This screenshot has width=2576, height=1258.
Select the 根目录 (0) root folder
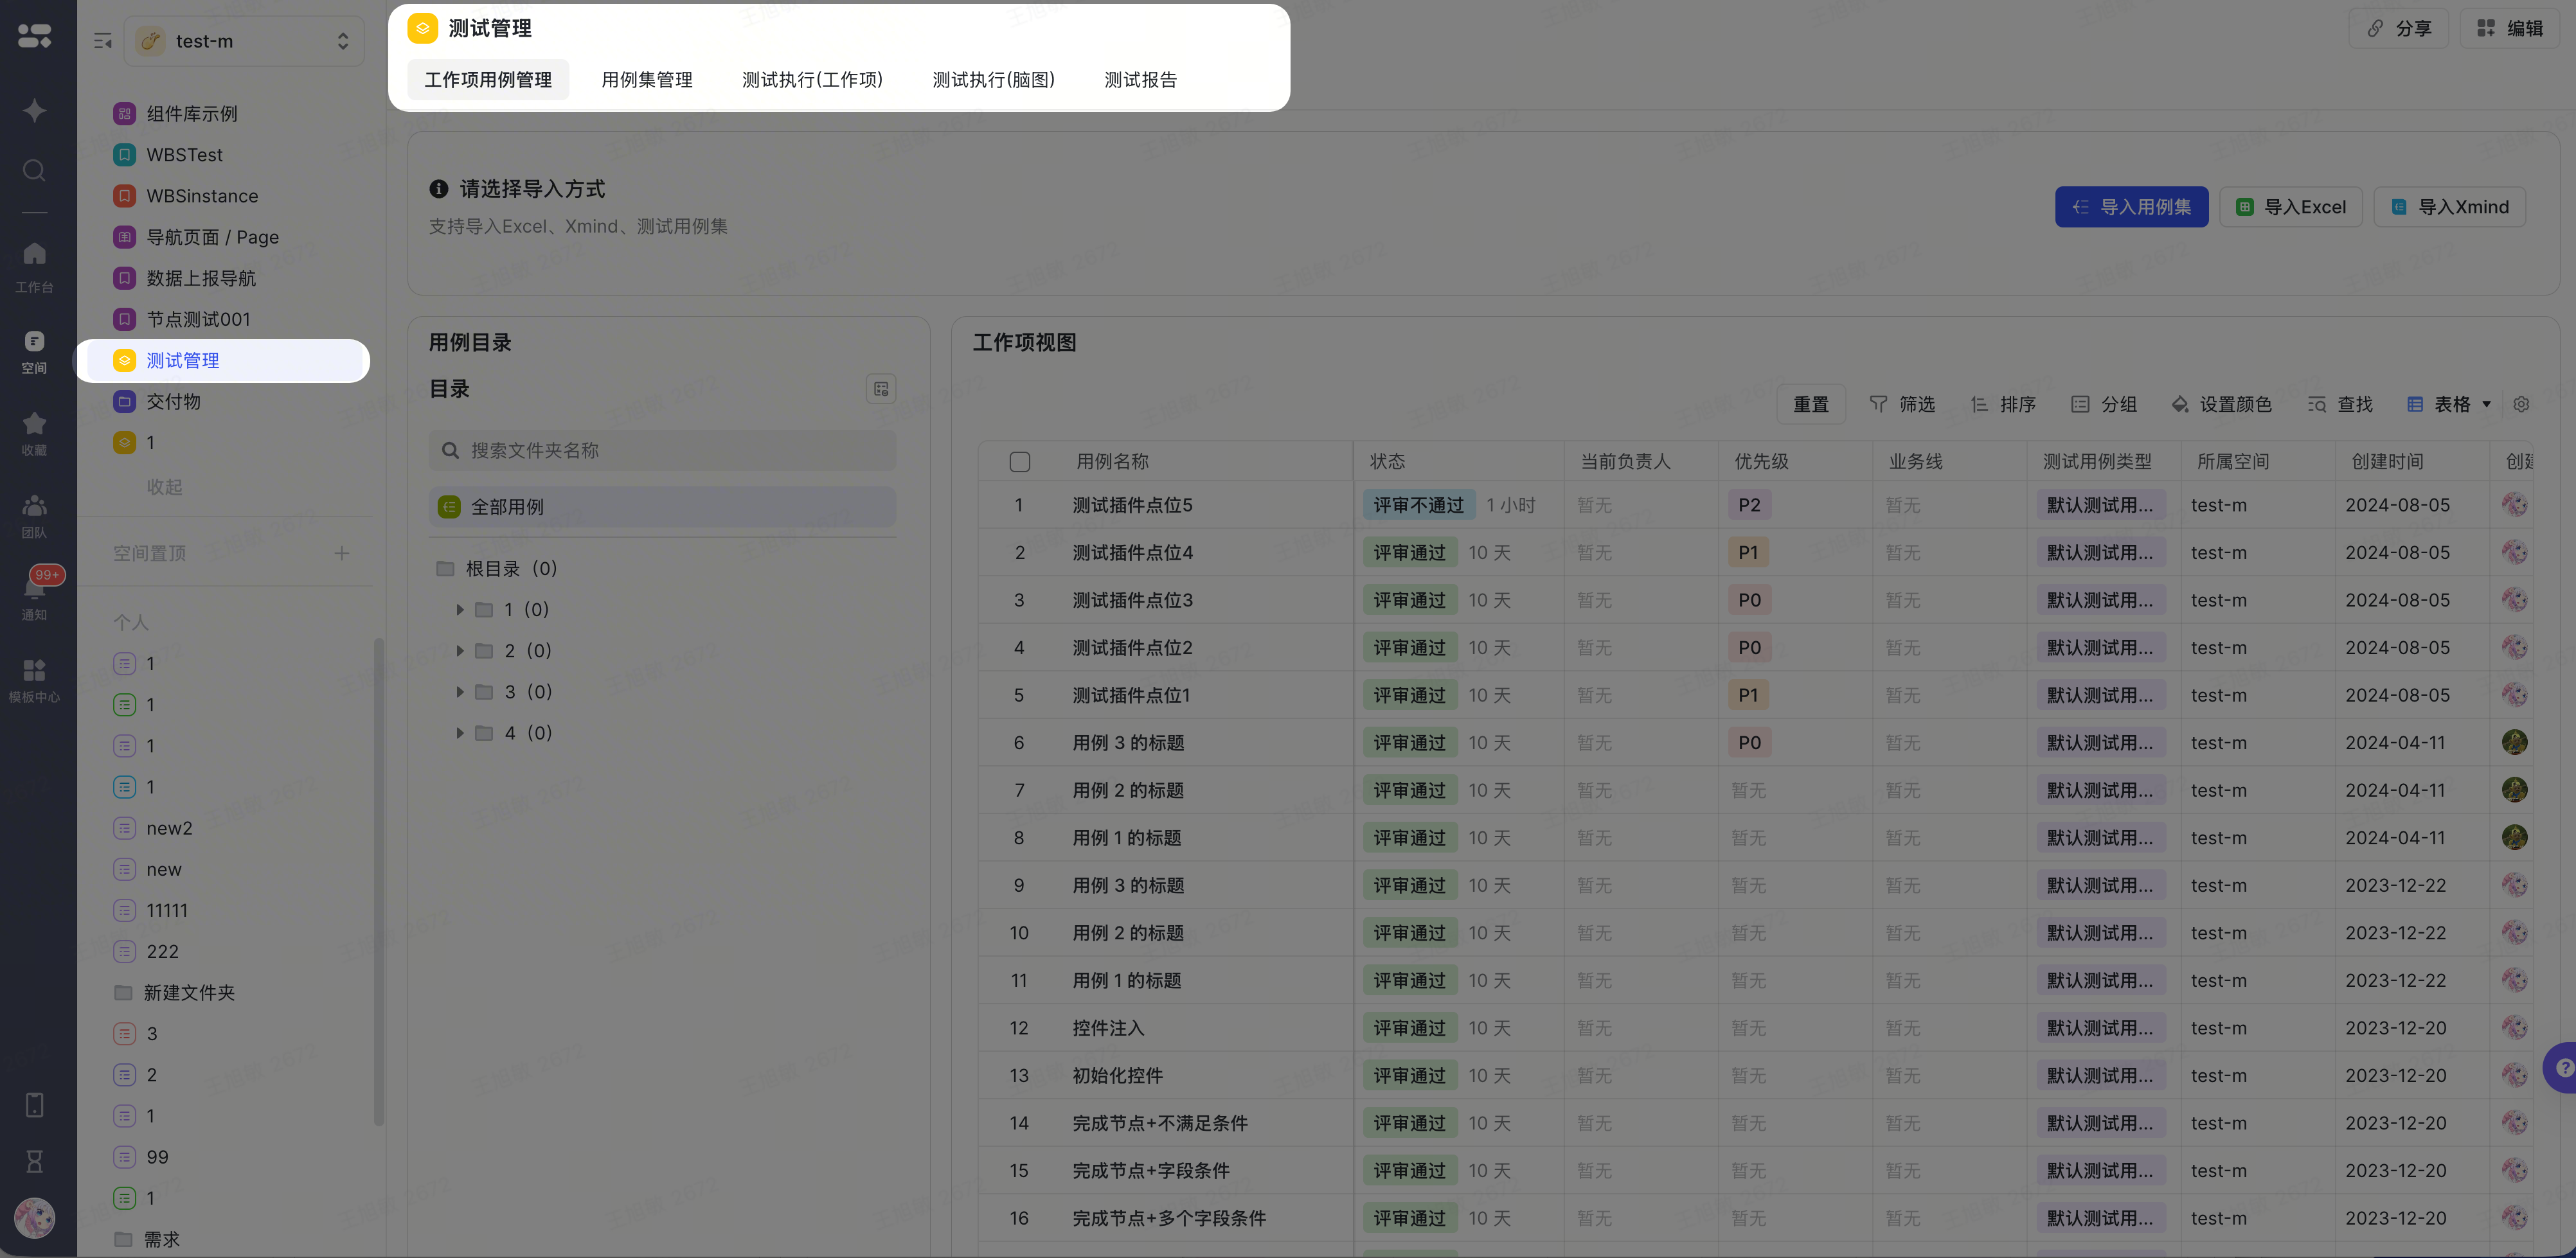496,568
